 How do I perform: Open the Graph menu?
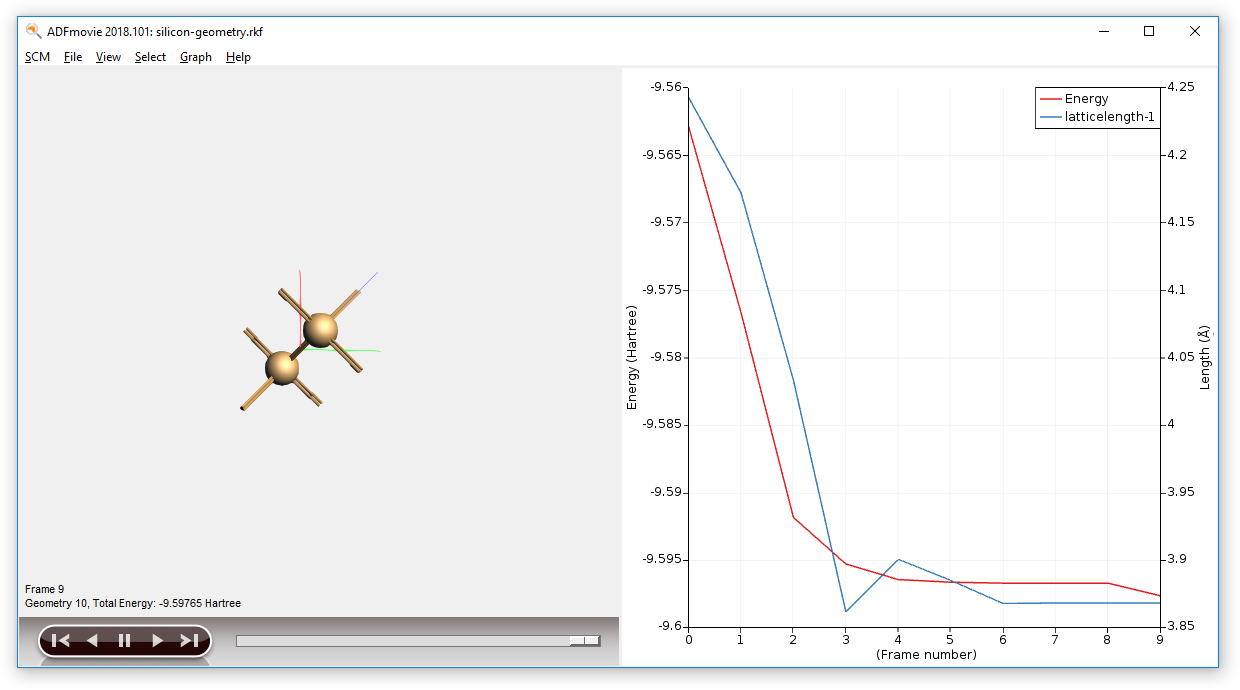[195, 57]
